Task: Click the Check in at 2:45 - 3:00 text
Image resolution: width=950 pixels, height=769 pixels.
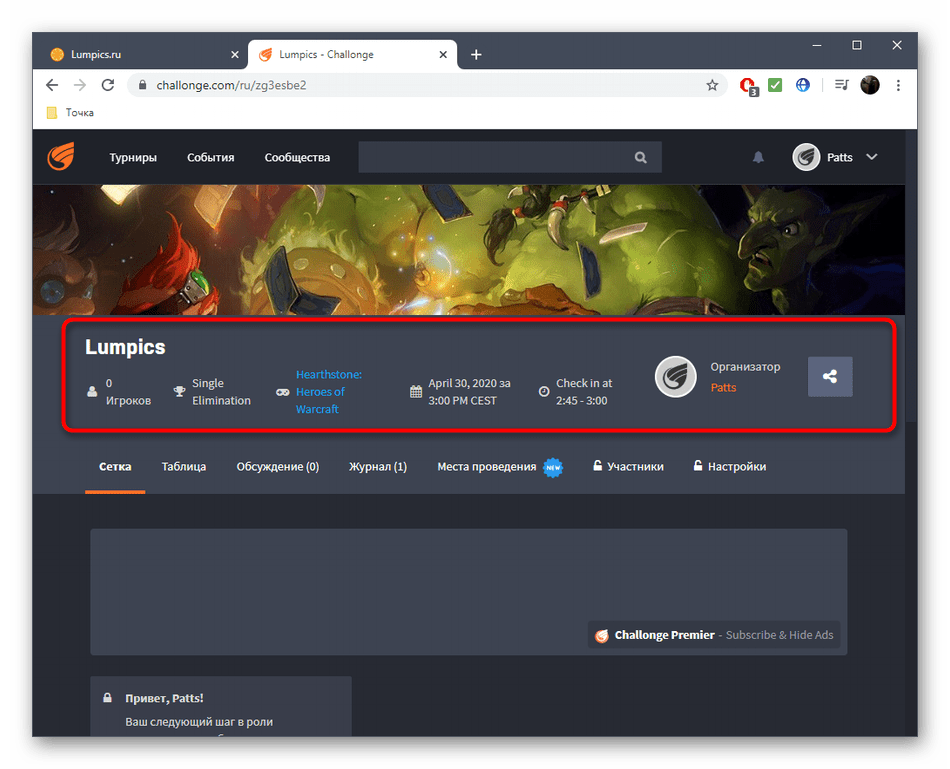Action: (584, 392)
